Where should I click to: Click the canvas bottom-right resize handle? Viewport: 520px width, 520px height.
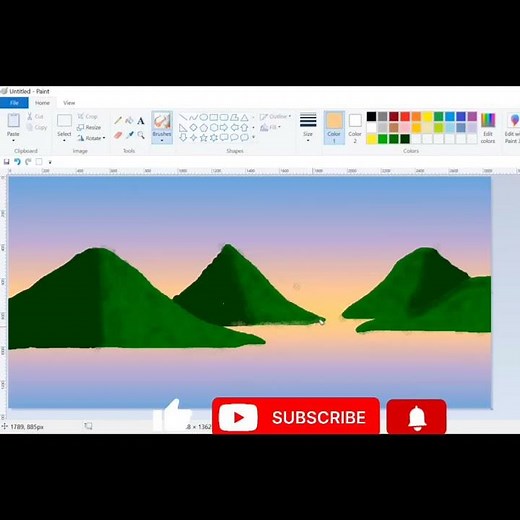[x=492, y=409]
